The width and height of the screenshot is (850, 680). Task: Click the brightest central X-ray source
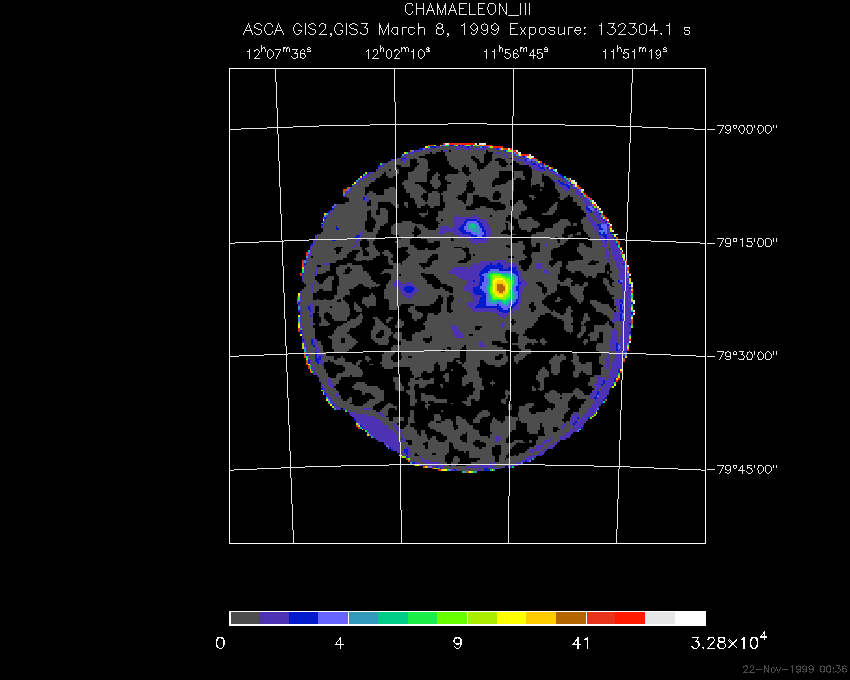(x=499, y=287)
